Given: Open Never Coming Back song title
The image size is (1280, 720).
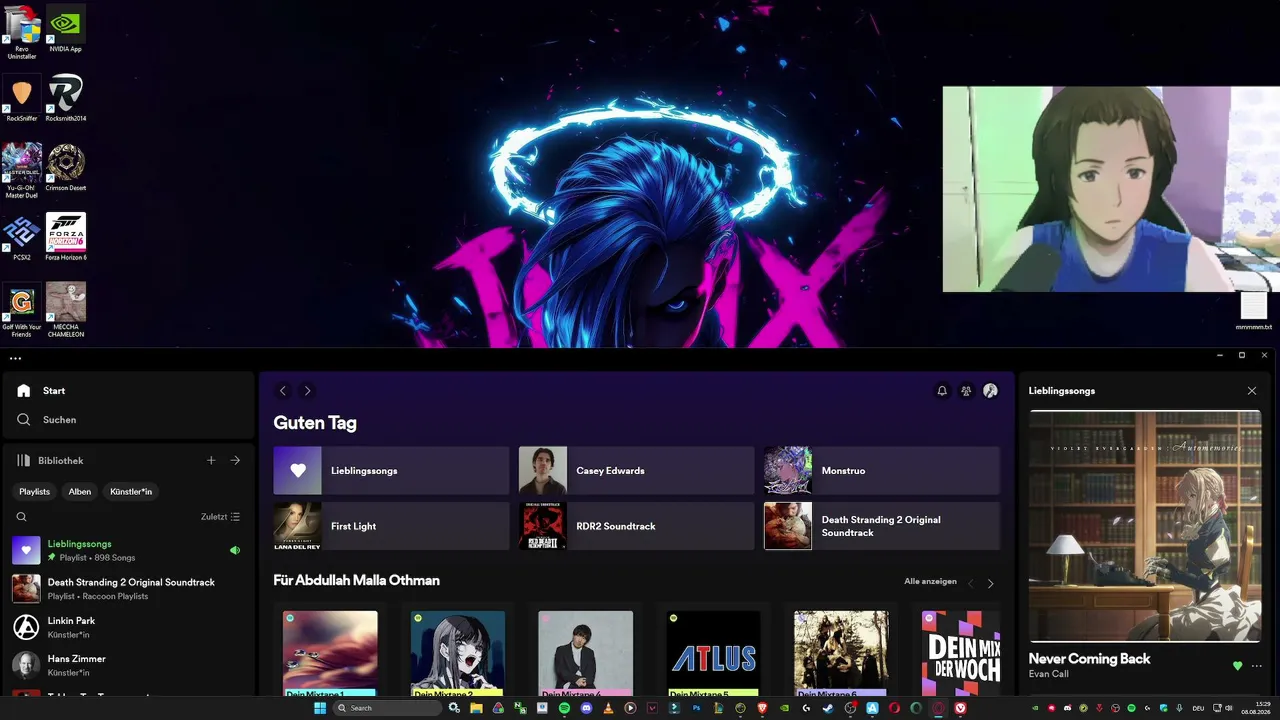Looking at the screenshot, I should pos(1089,659).
